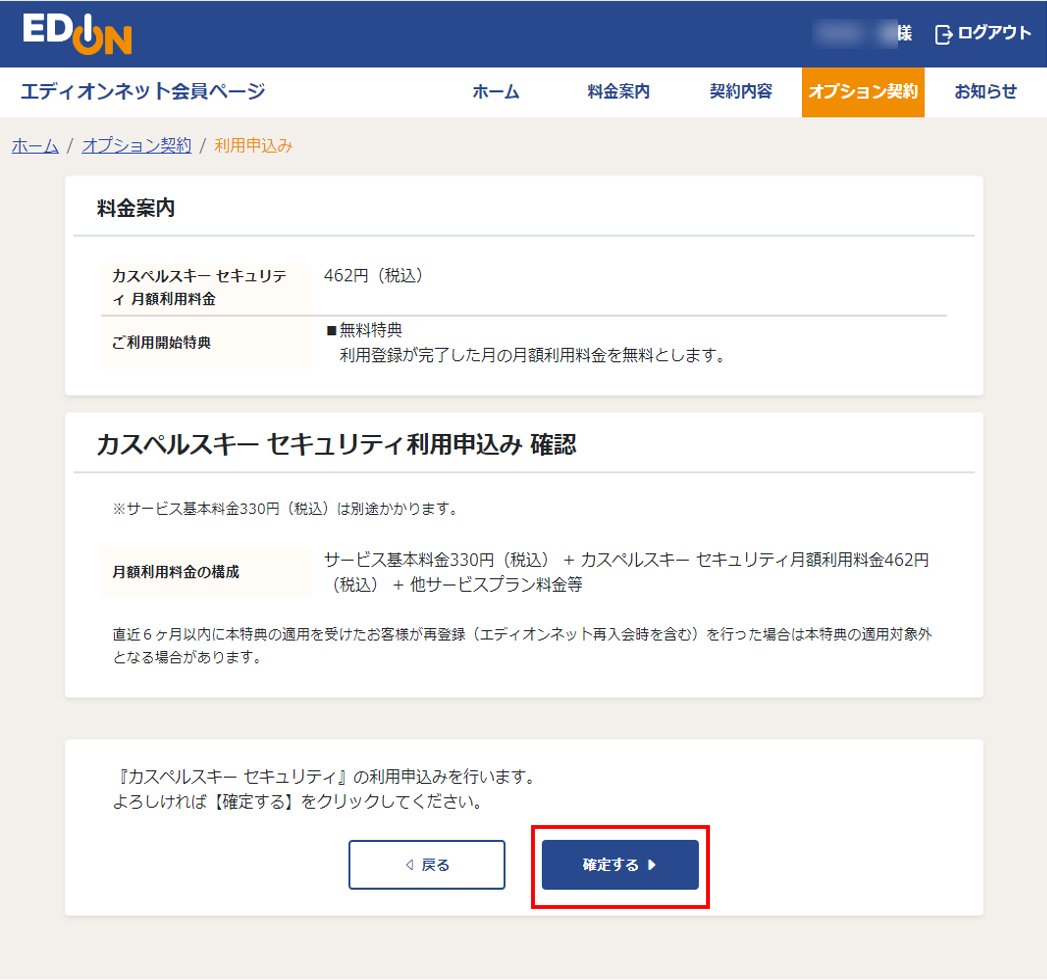1047x980 pixels.
Task: Click the back arrow icon on the 戻る button
Action: [406, 864]
